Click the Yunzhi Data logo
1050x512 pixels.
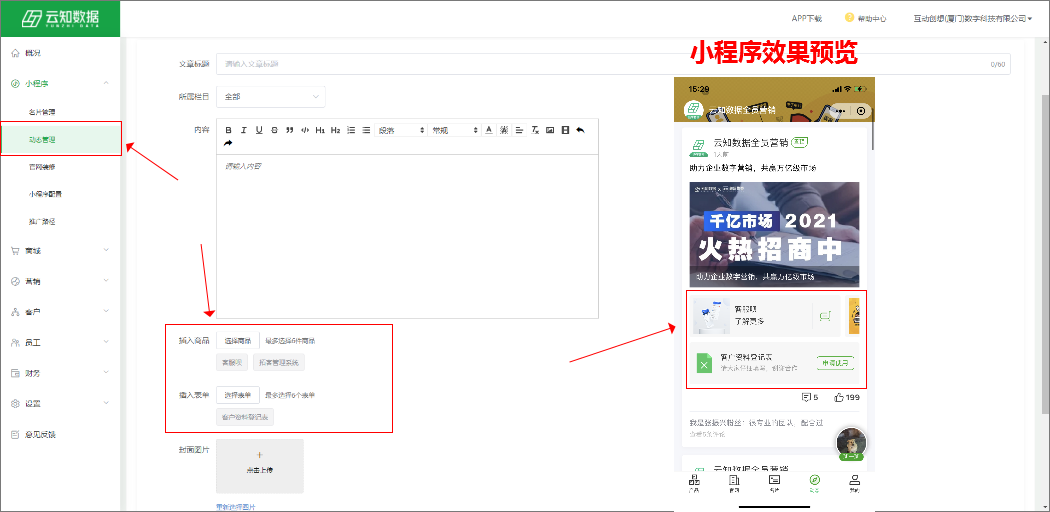coord(60,18)
